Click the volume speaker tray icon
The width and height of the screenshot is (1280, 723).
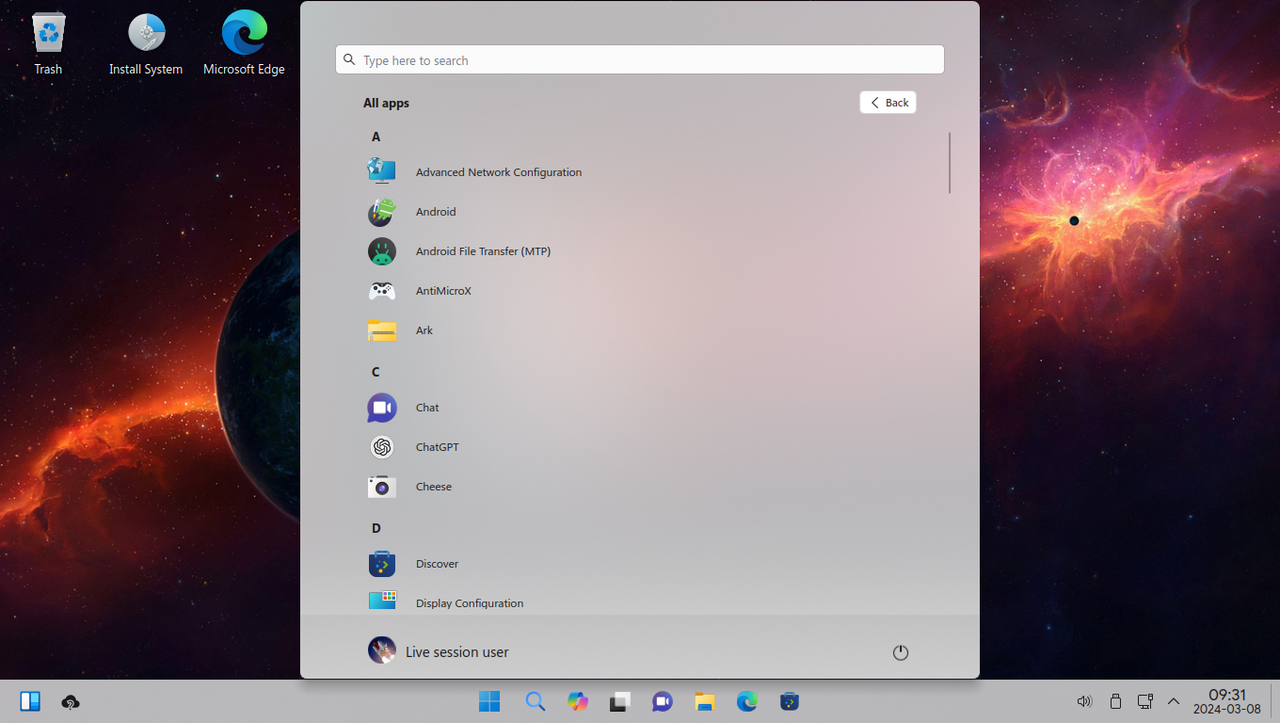(x=1084, y=702)
